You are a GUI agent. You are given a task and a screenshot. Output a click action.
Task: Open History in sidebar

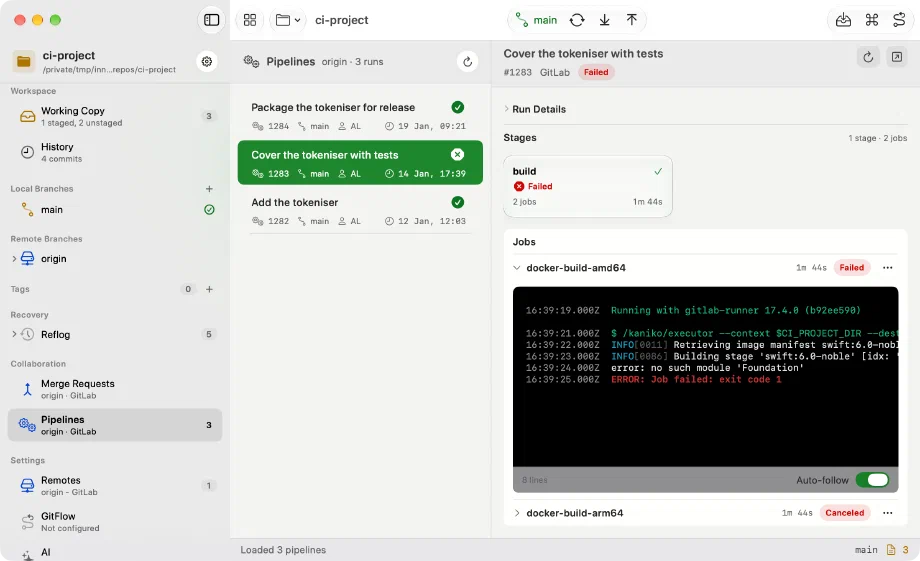[x=115, y=152]
